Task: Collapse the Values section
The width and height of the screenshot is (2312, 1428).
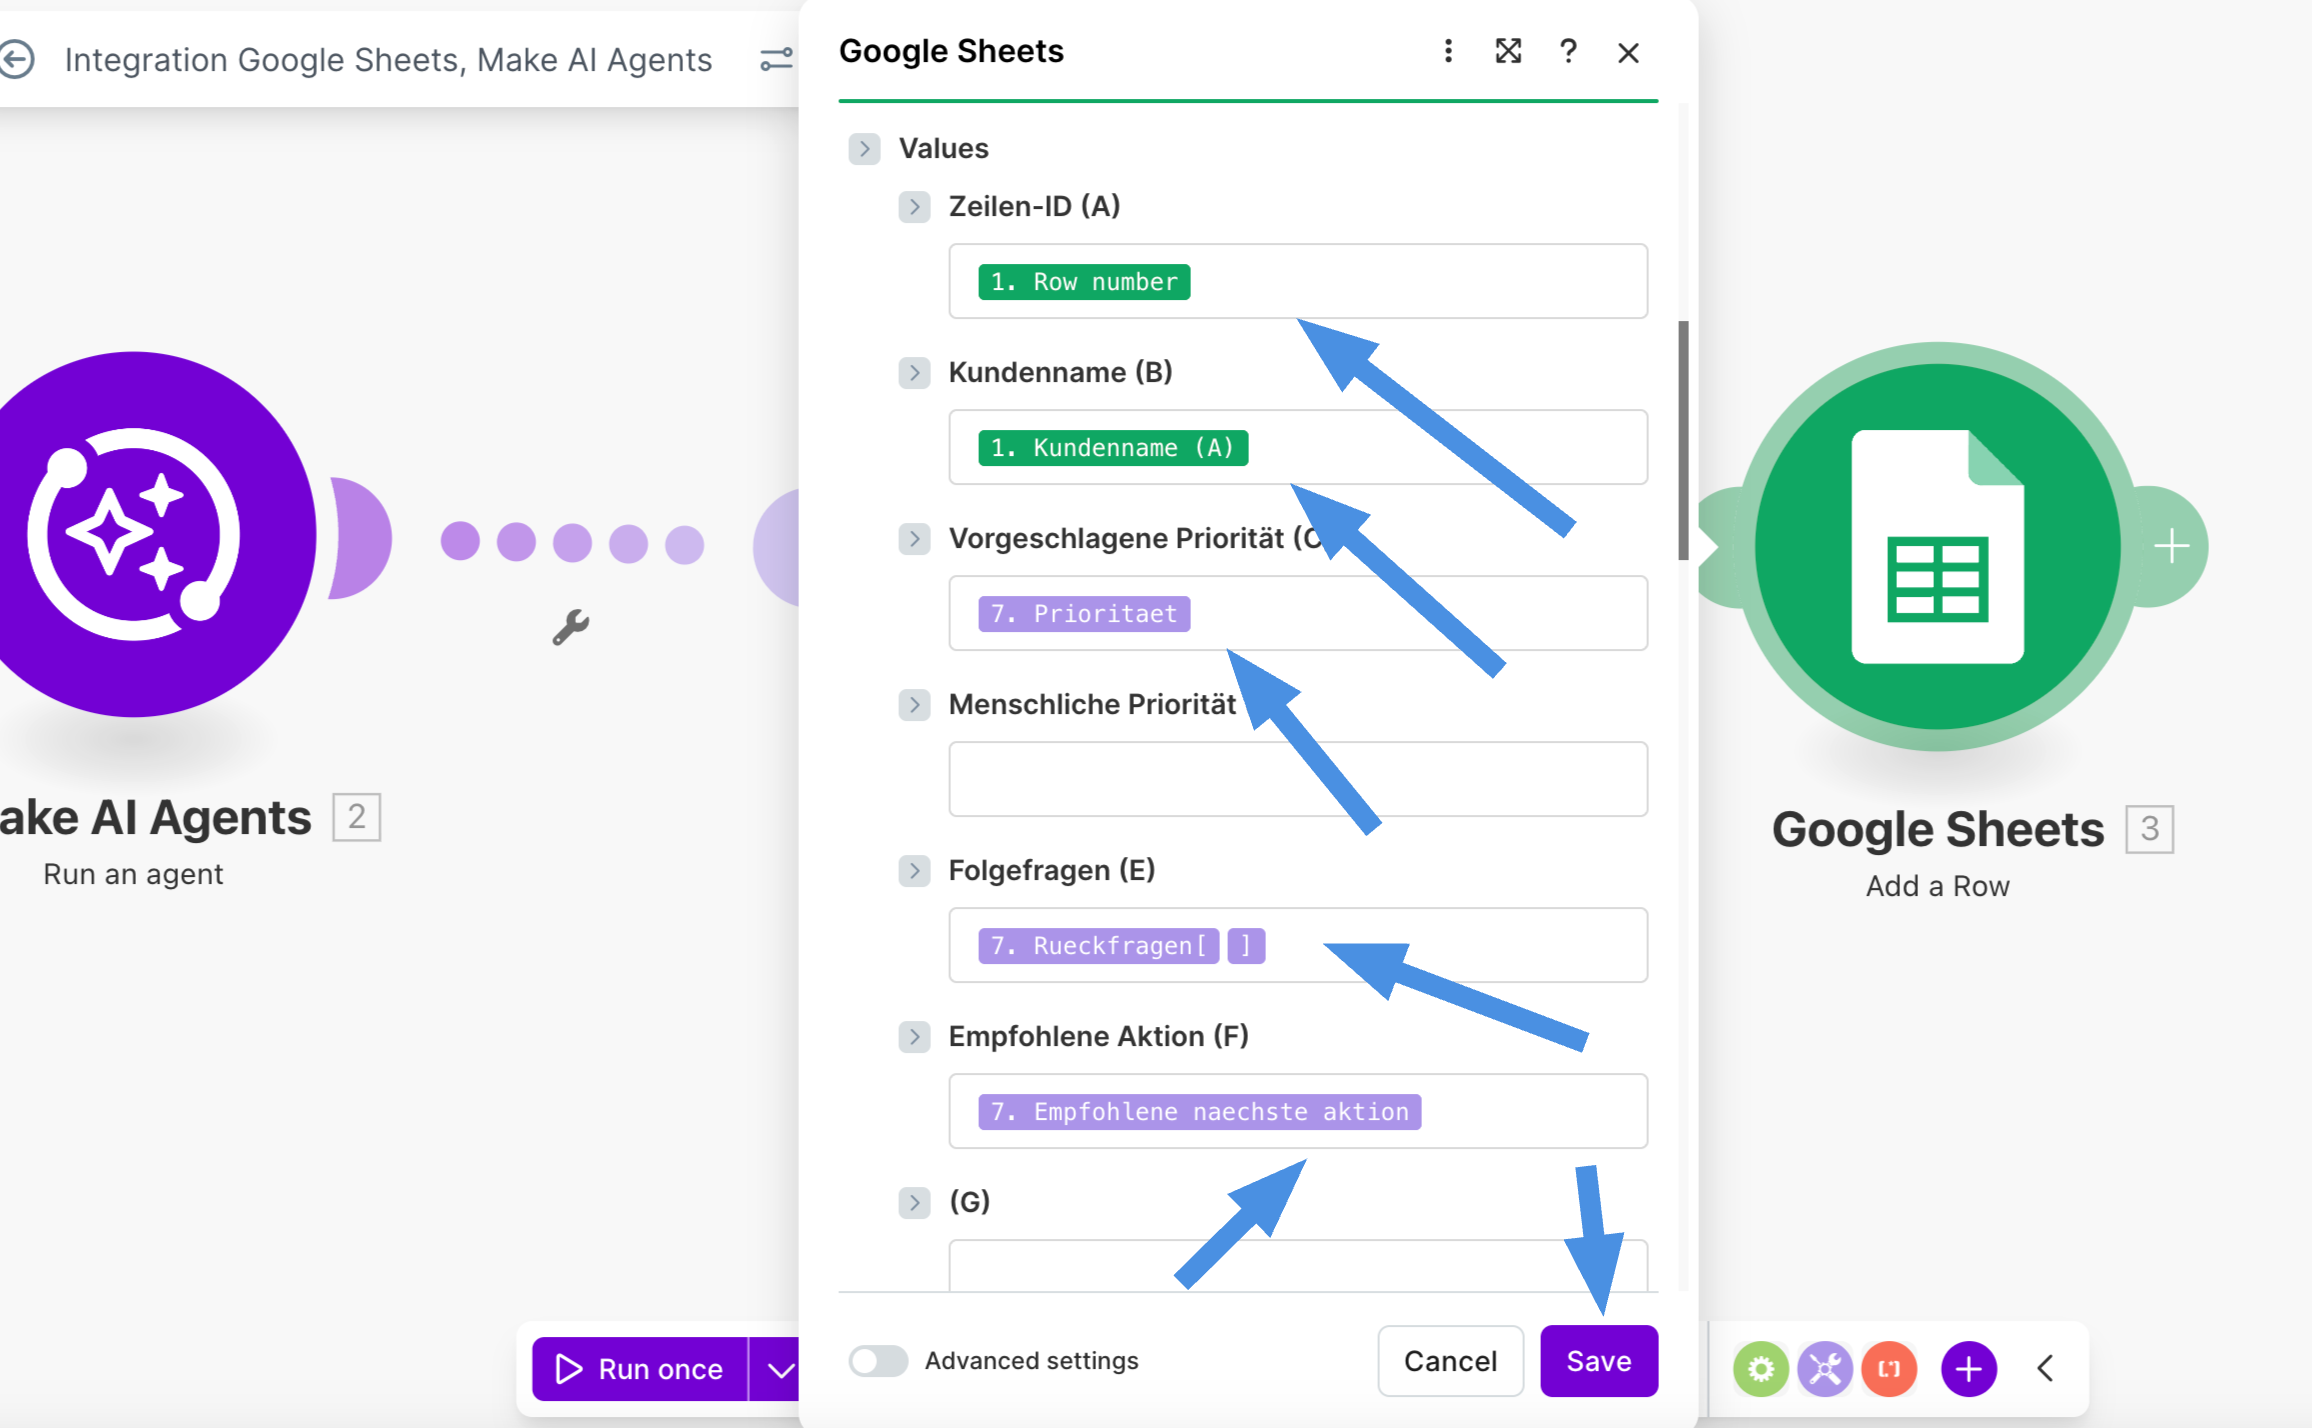Action: click(864, 149)
